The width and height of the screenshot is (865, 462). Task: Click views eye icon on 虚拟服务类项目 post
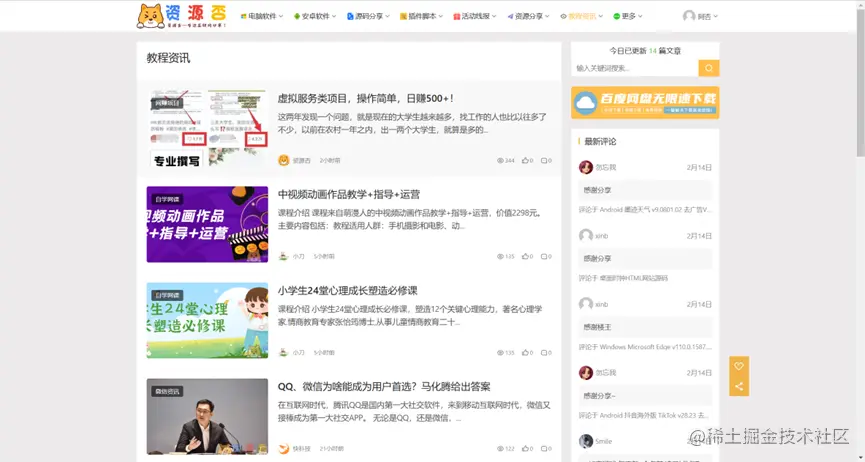point(500,161)
